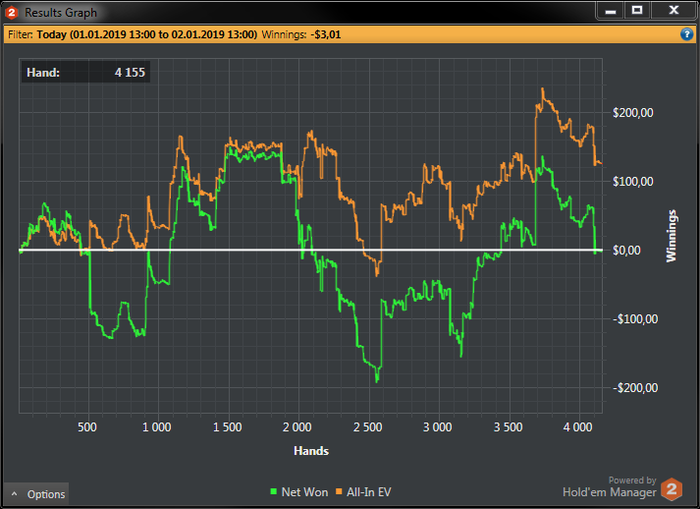Click the -$100,00 y-axis label
The image size is (700, 509).
pos(635,319)
